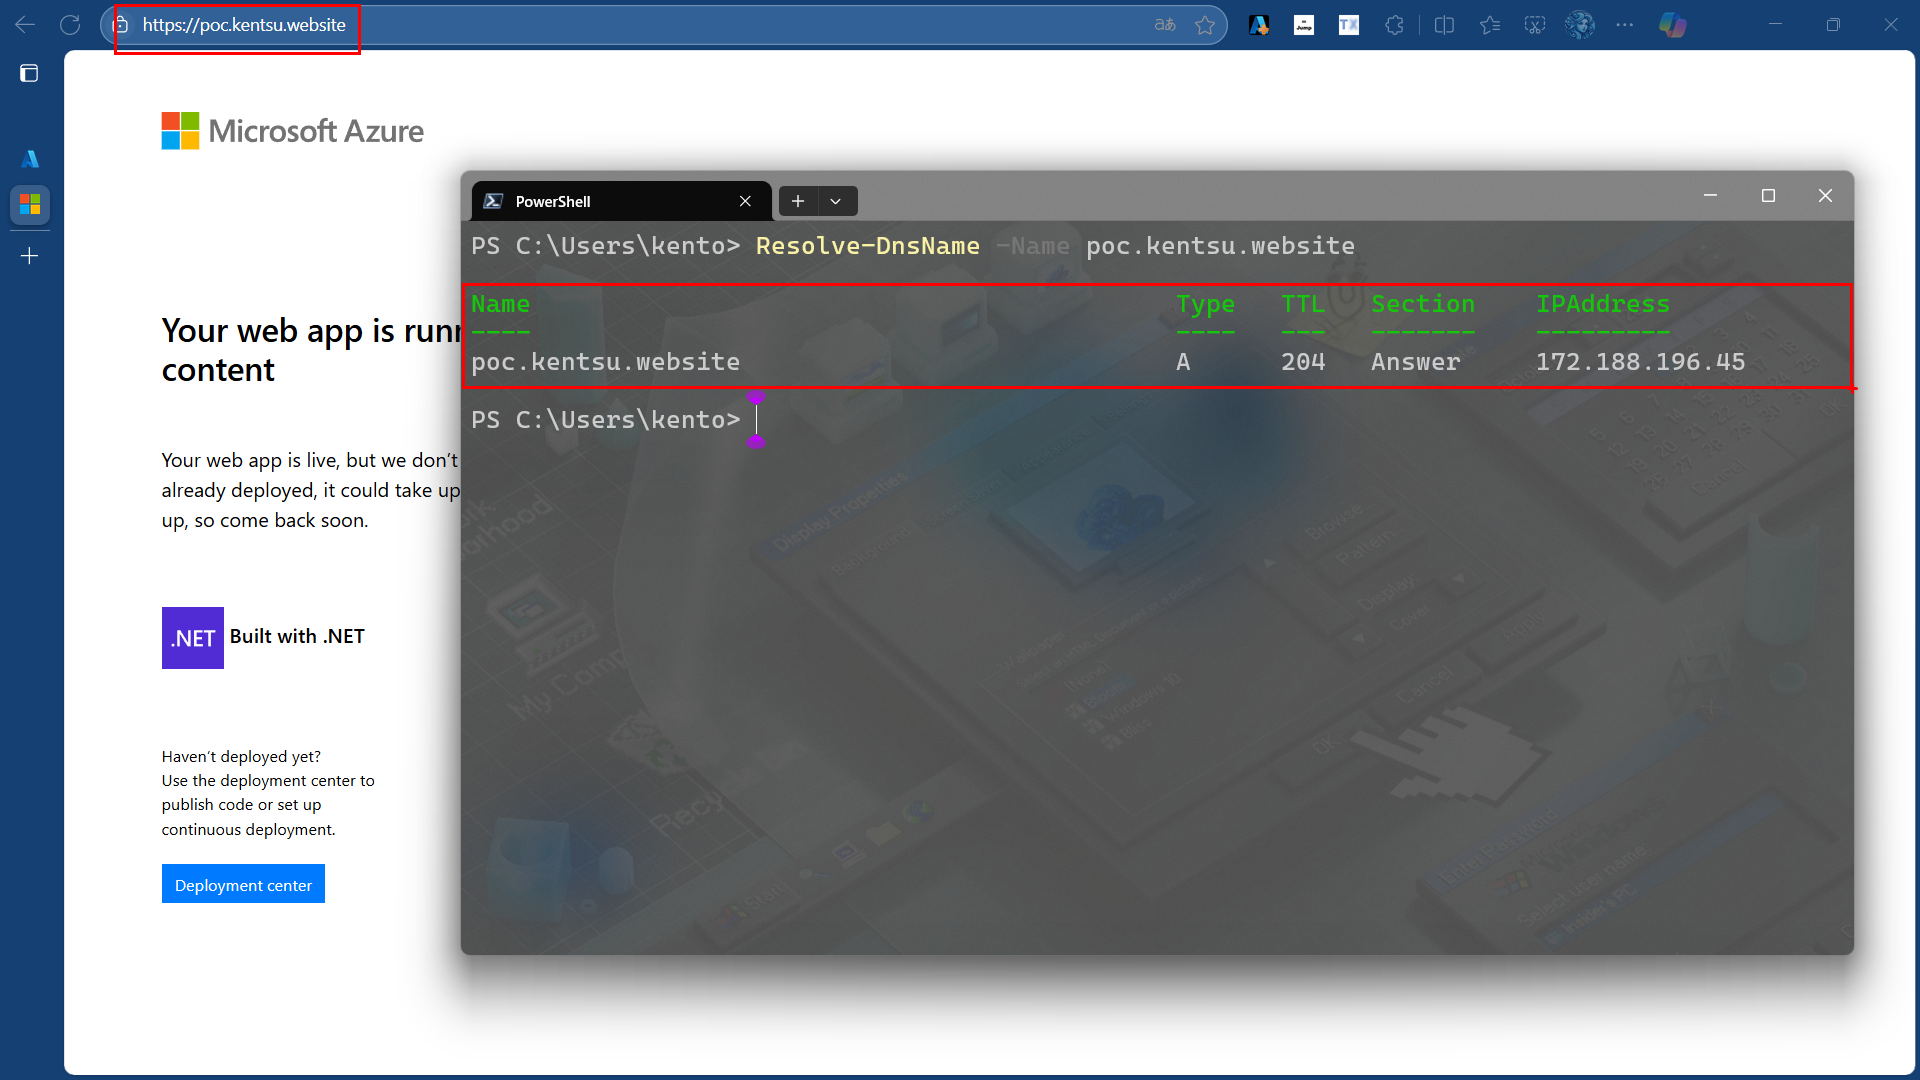
Task: Minimize the browser window
Action: 1775,25
